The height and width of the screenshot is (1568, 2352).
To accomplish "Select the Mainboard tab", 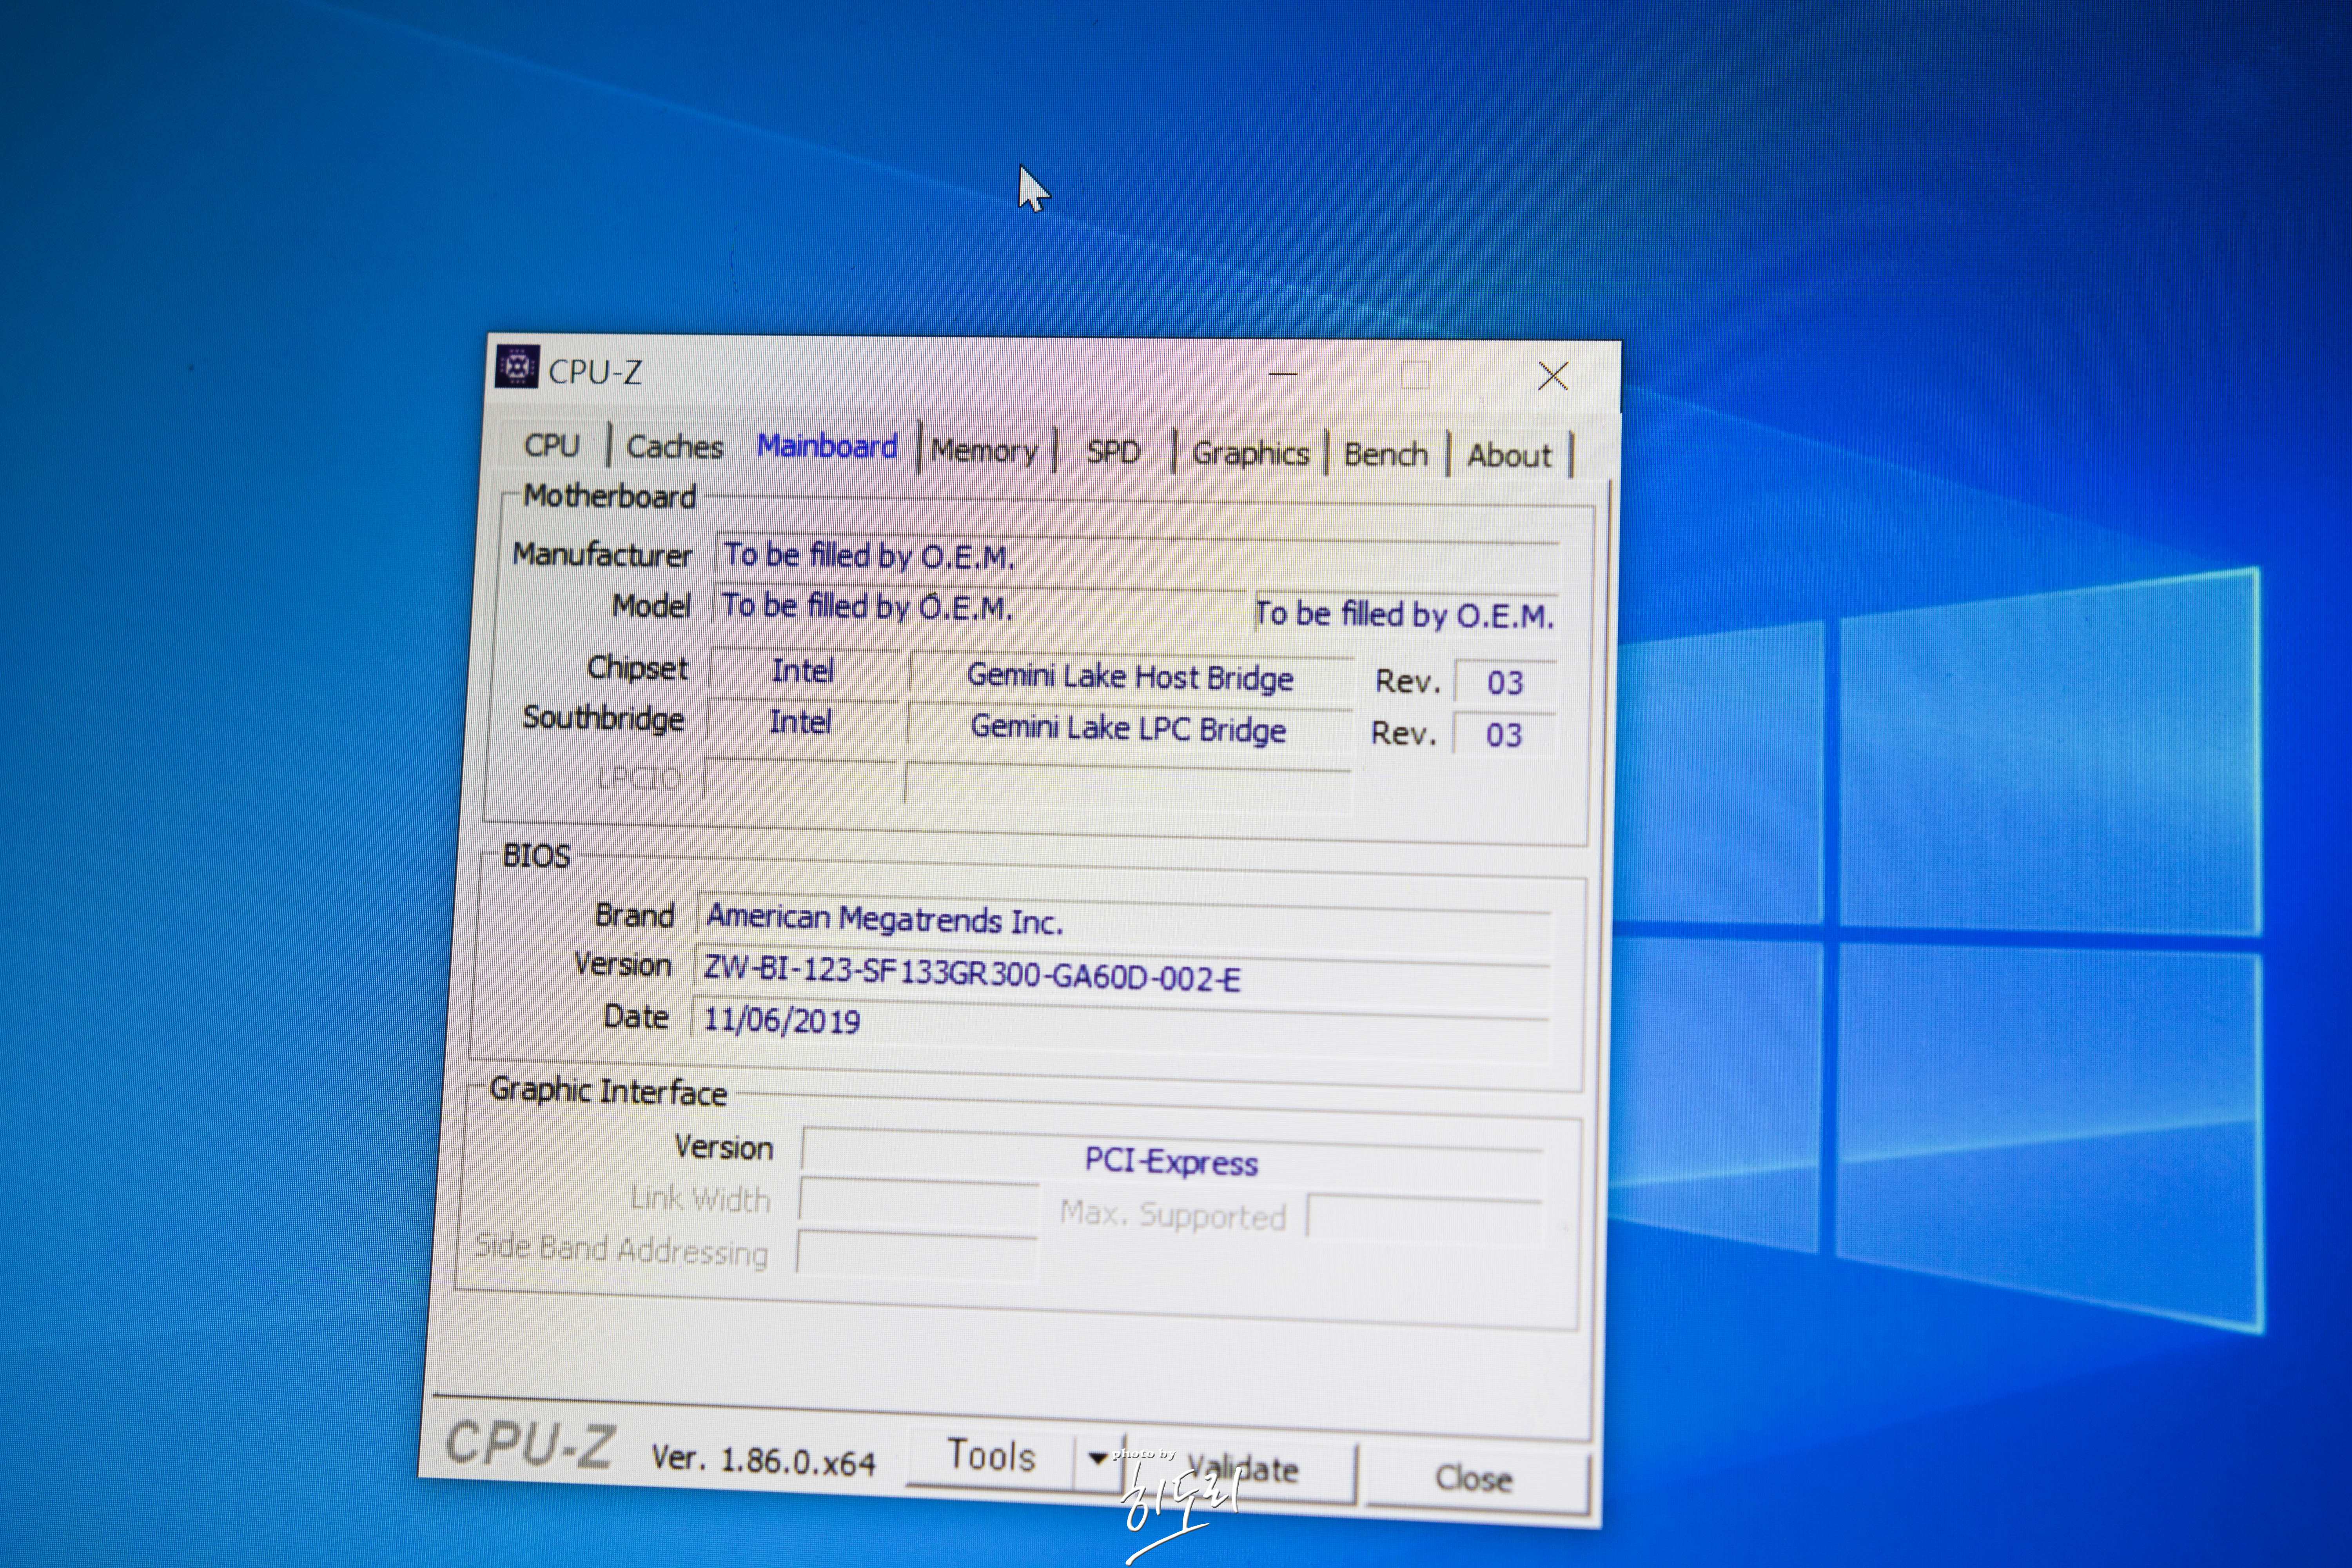I will pyautogui.click(x=827, y=446).
